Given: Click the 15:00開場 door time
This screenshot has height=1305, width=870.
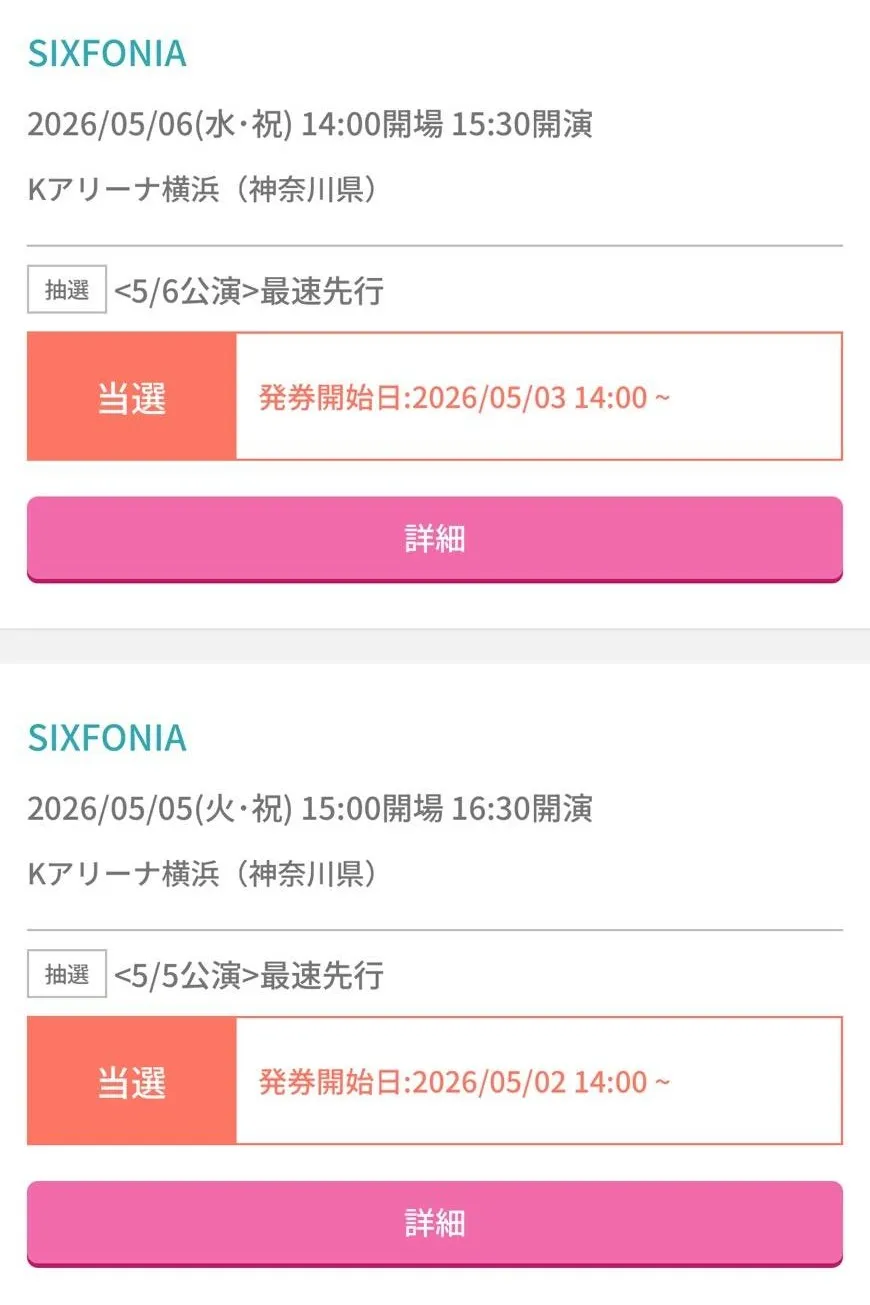Looking at the screenshot, I should tap(372, 808).
